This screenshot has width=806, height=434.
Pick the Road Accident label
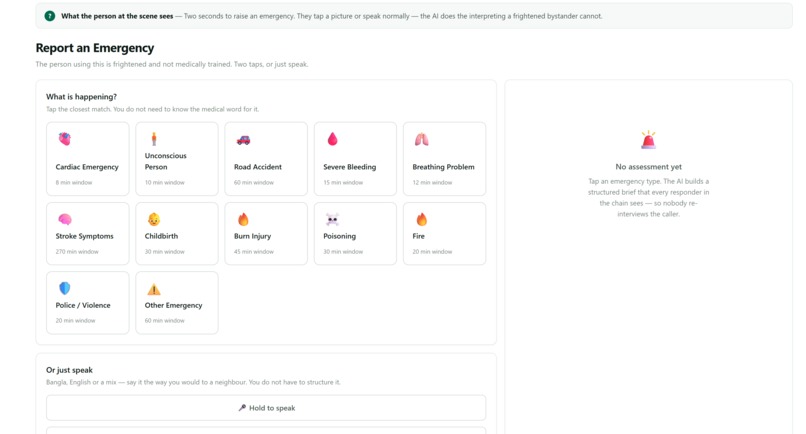pos(258,167)
